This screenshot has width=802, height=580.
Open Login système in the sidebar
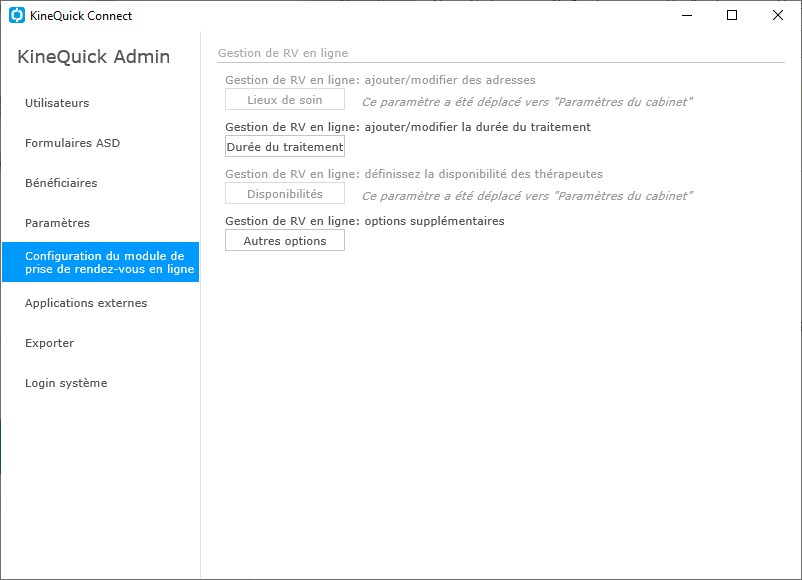pyautogui.click(x=66, y=383)
